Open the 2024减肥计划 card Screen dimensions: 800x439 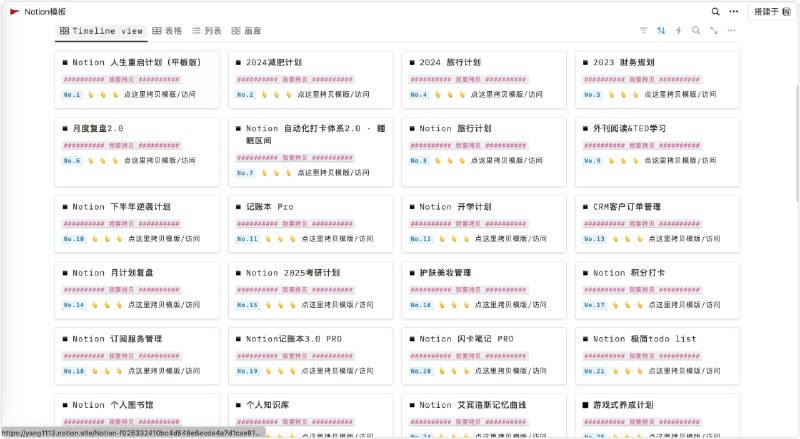point(310,80)
